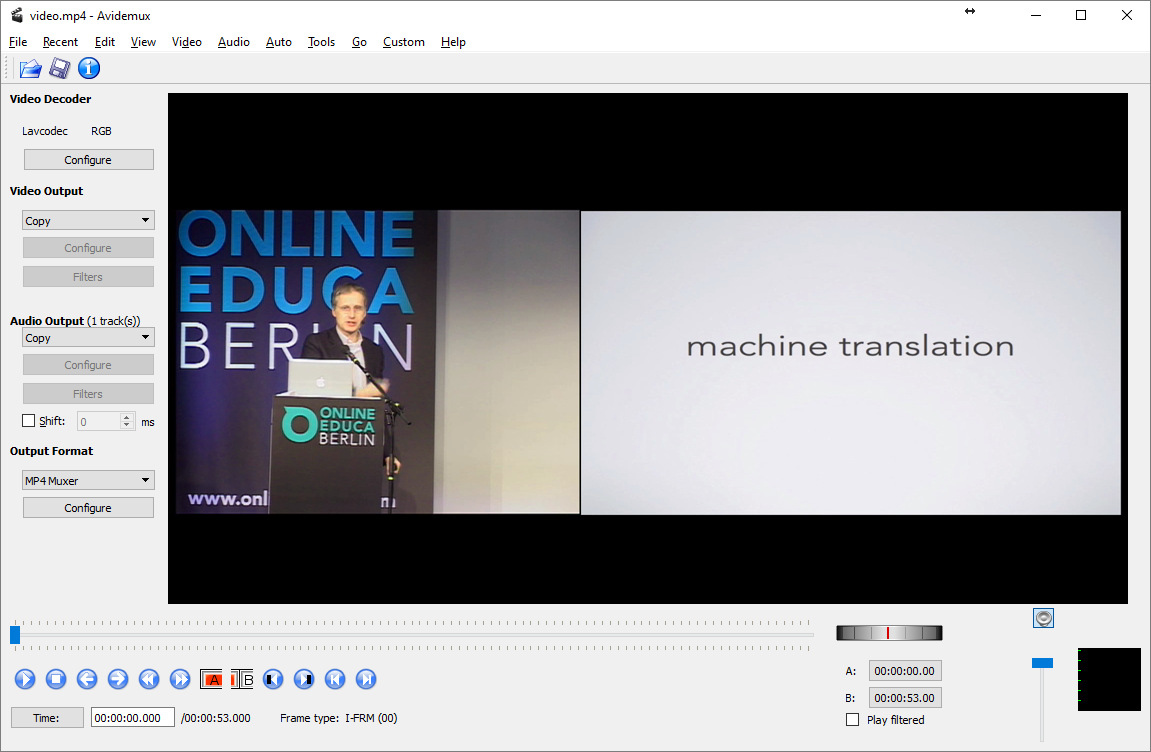
Task: Go to the first frame of video
Action: tap(335, 679)
